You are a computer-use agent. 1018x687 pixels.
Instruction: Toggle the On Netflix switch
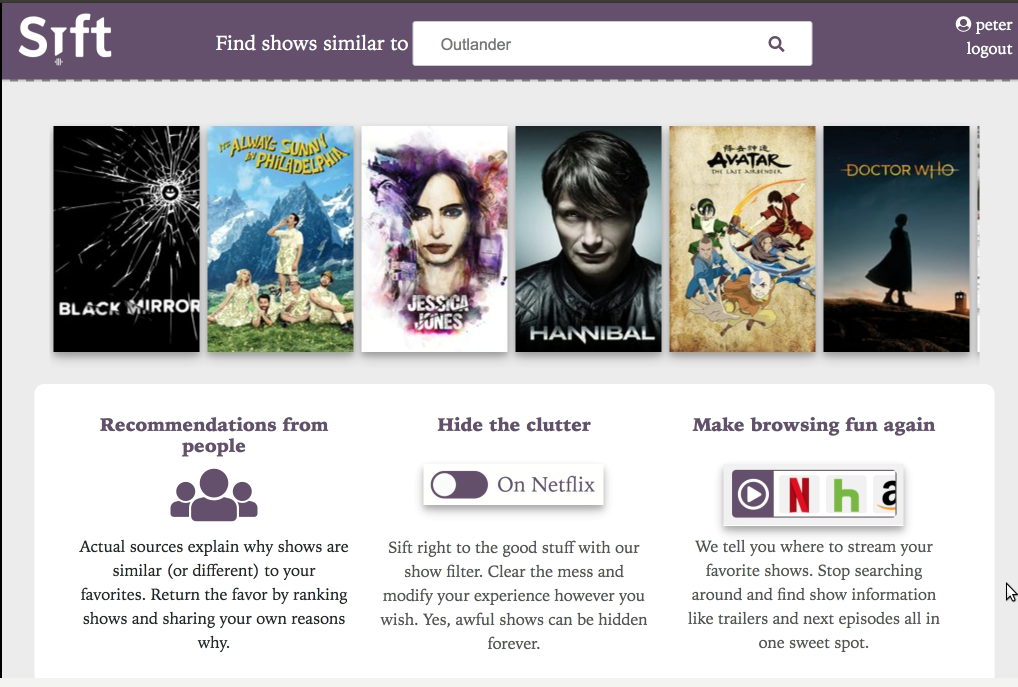pyautogui.click(x=459, y=484)
